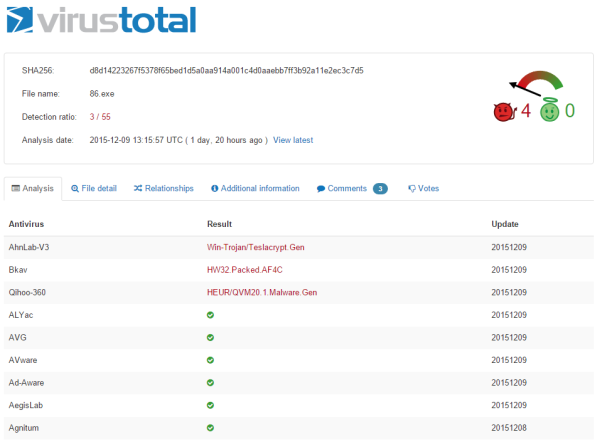The image size is (600, 442).
Task: Click the green check for Ad-Aware
Action: pos(210,383)
